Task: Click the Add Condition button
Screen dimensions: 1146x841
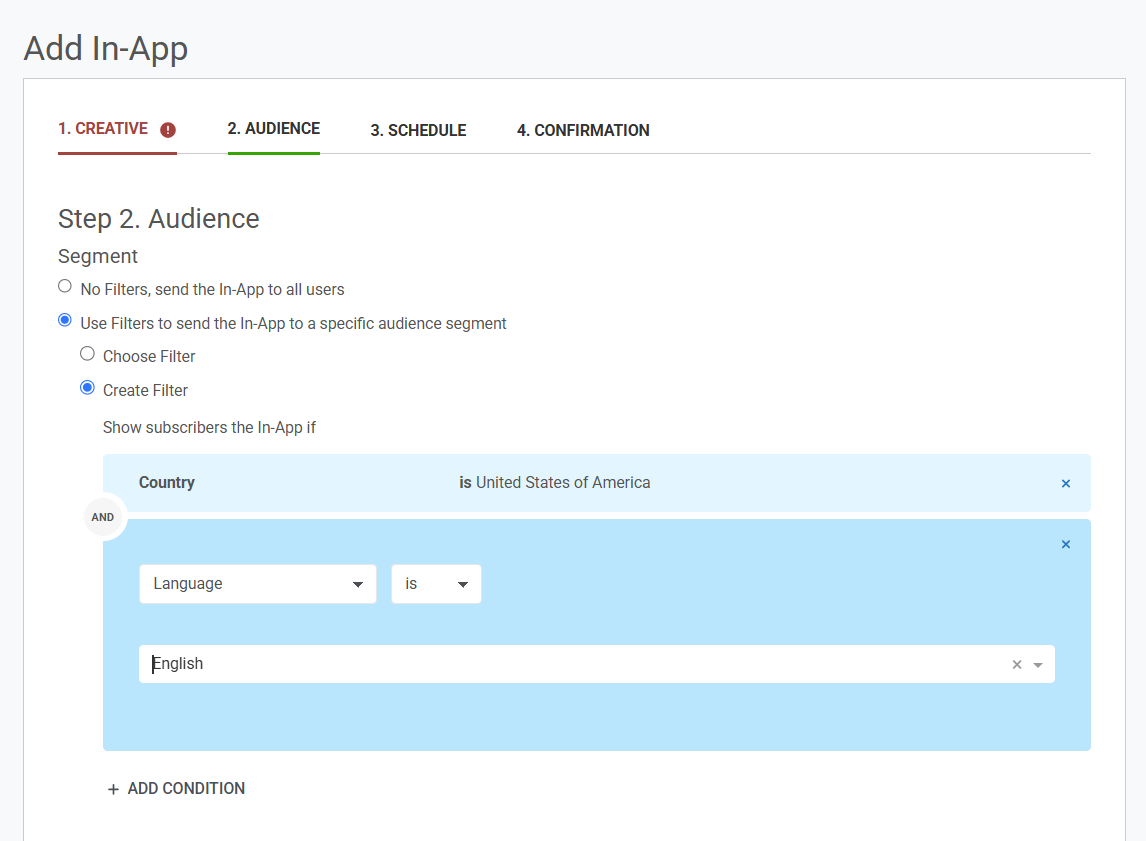Action: (x=186, y=789)
